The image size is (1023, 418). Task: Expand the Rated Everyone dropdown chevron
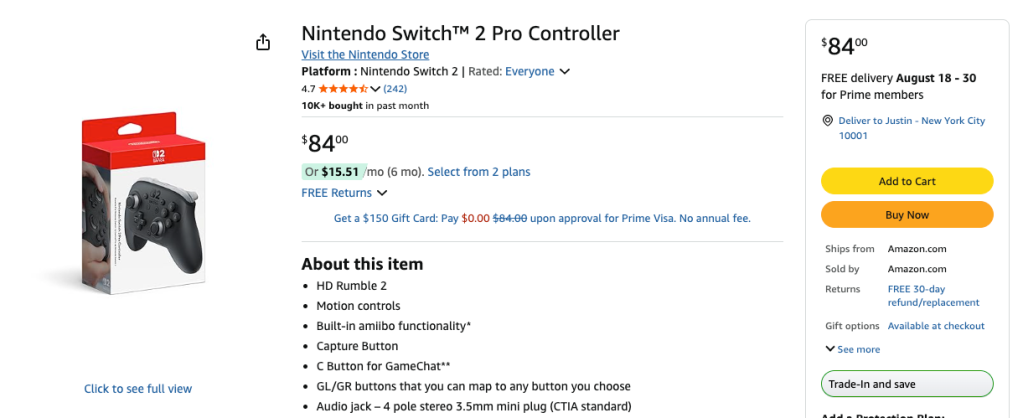[565, 72]
